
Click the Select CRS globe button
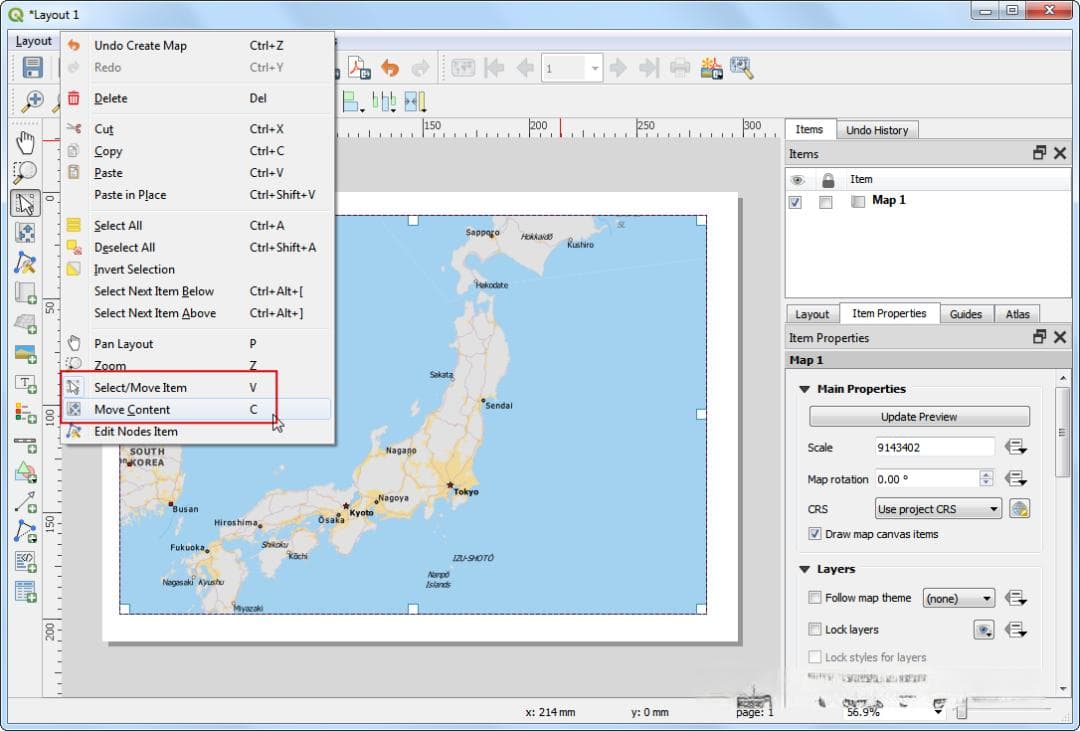[x=1019, y=509]
